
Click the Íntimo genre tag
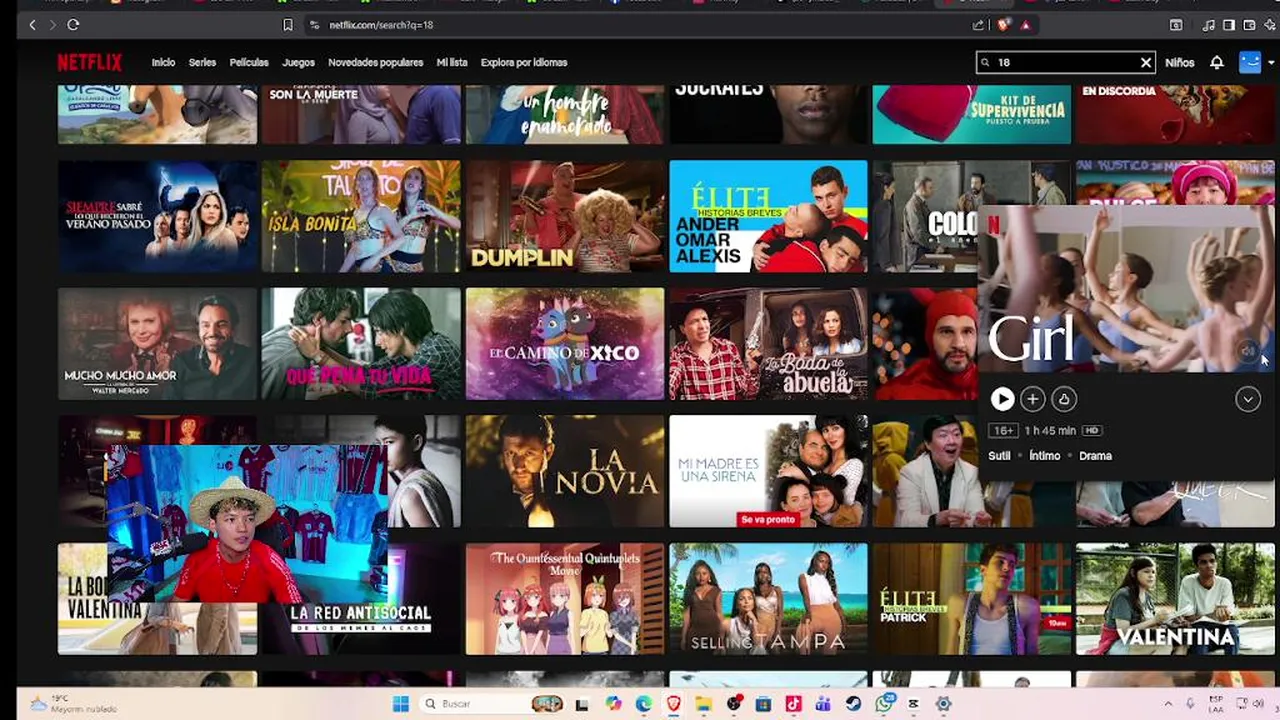1045,456
